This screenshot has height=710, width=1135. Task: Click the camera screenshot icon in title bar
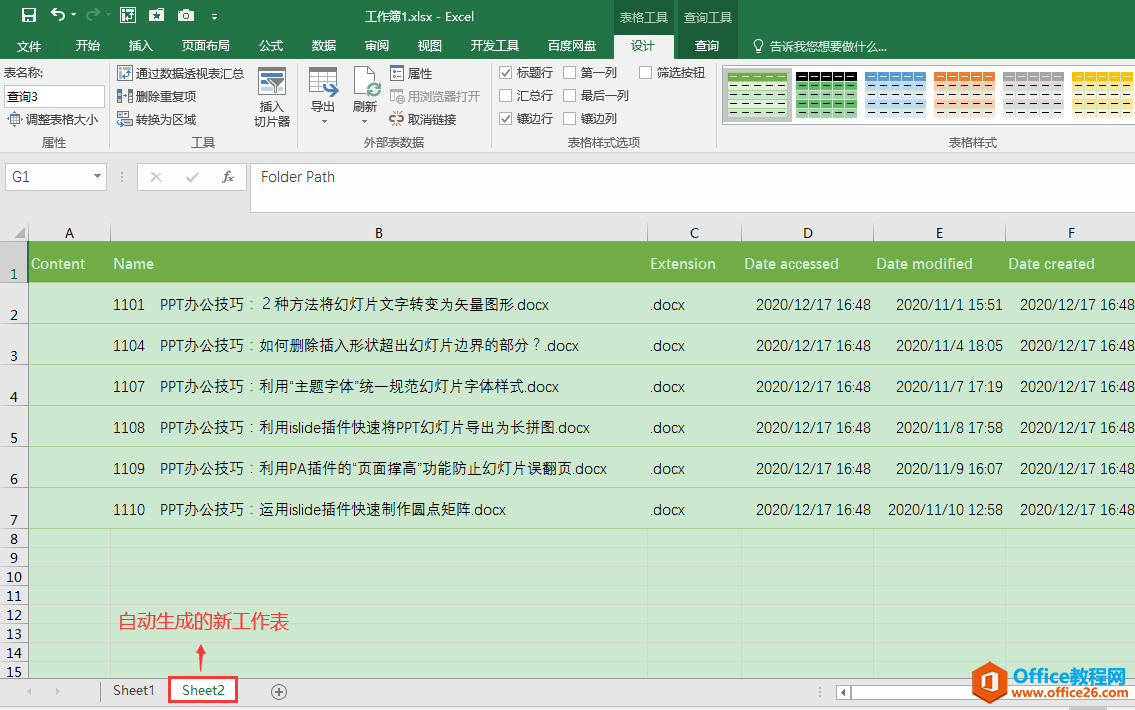pyautogui.click(x=186, y=15)
